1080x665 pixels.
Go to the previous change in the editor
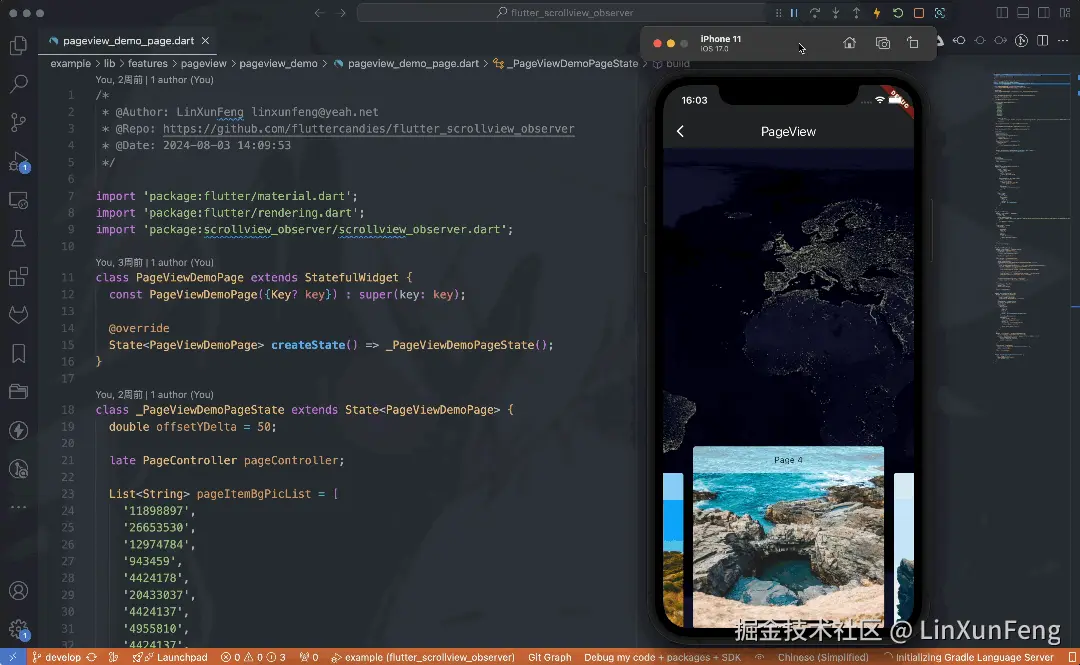959,41
